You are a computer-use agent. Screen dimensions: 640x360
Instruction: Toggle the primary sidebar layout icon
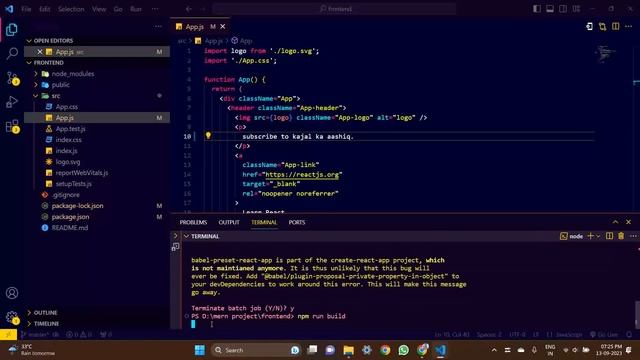537,9
